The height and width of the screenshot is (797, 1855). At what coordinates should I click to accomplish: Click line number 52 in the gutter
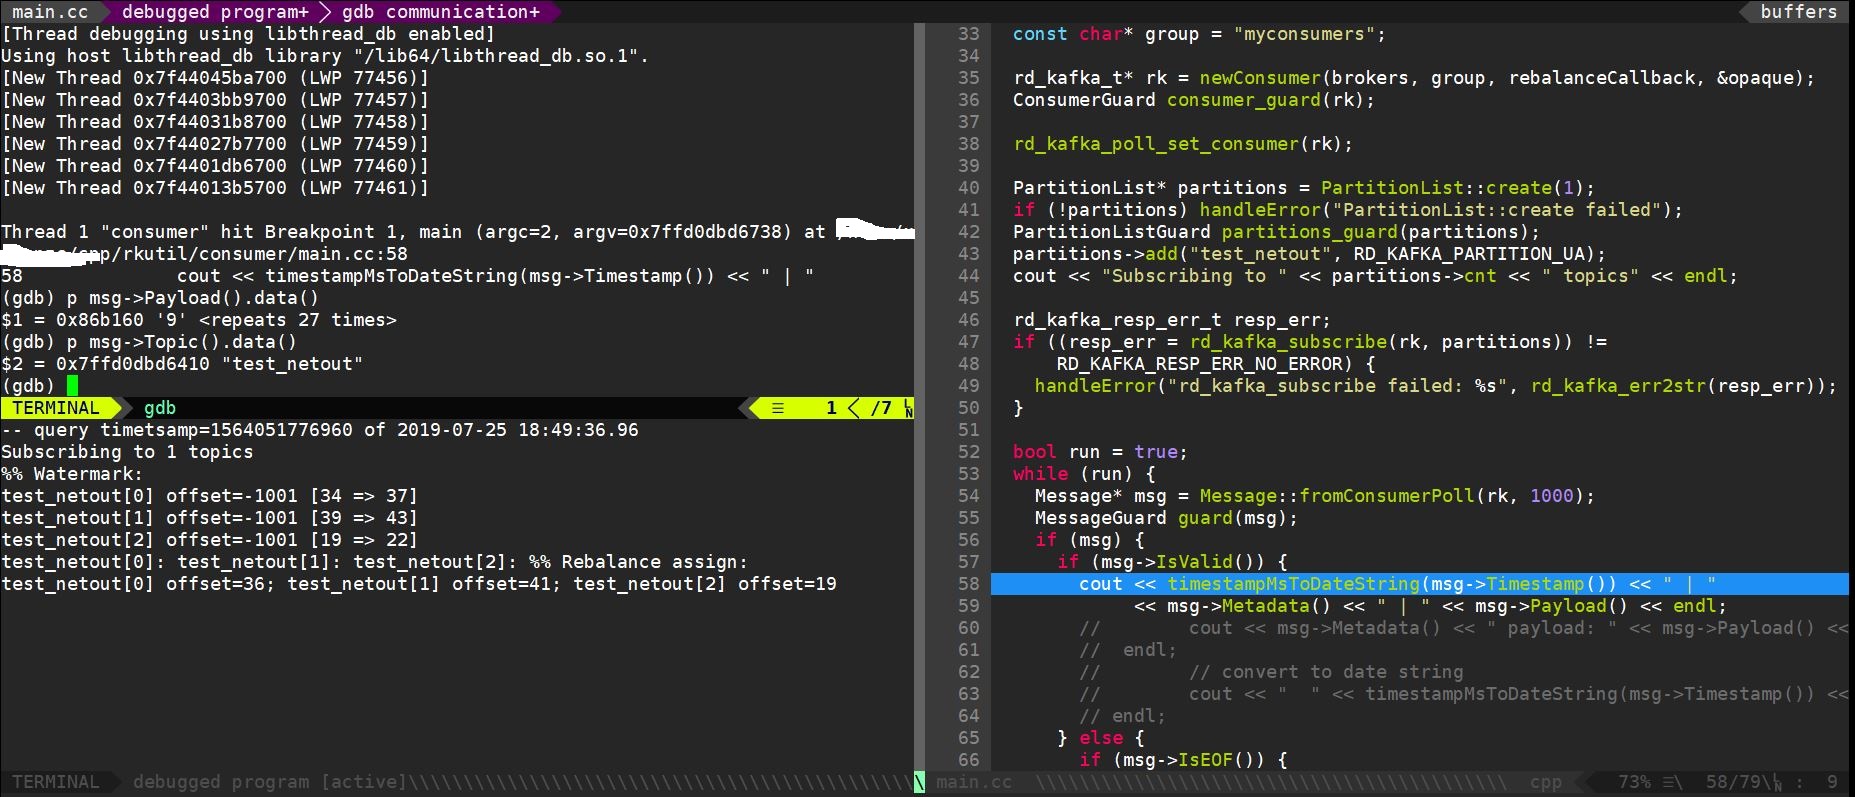click(968, 452)
